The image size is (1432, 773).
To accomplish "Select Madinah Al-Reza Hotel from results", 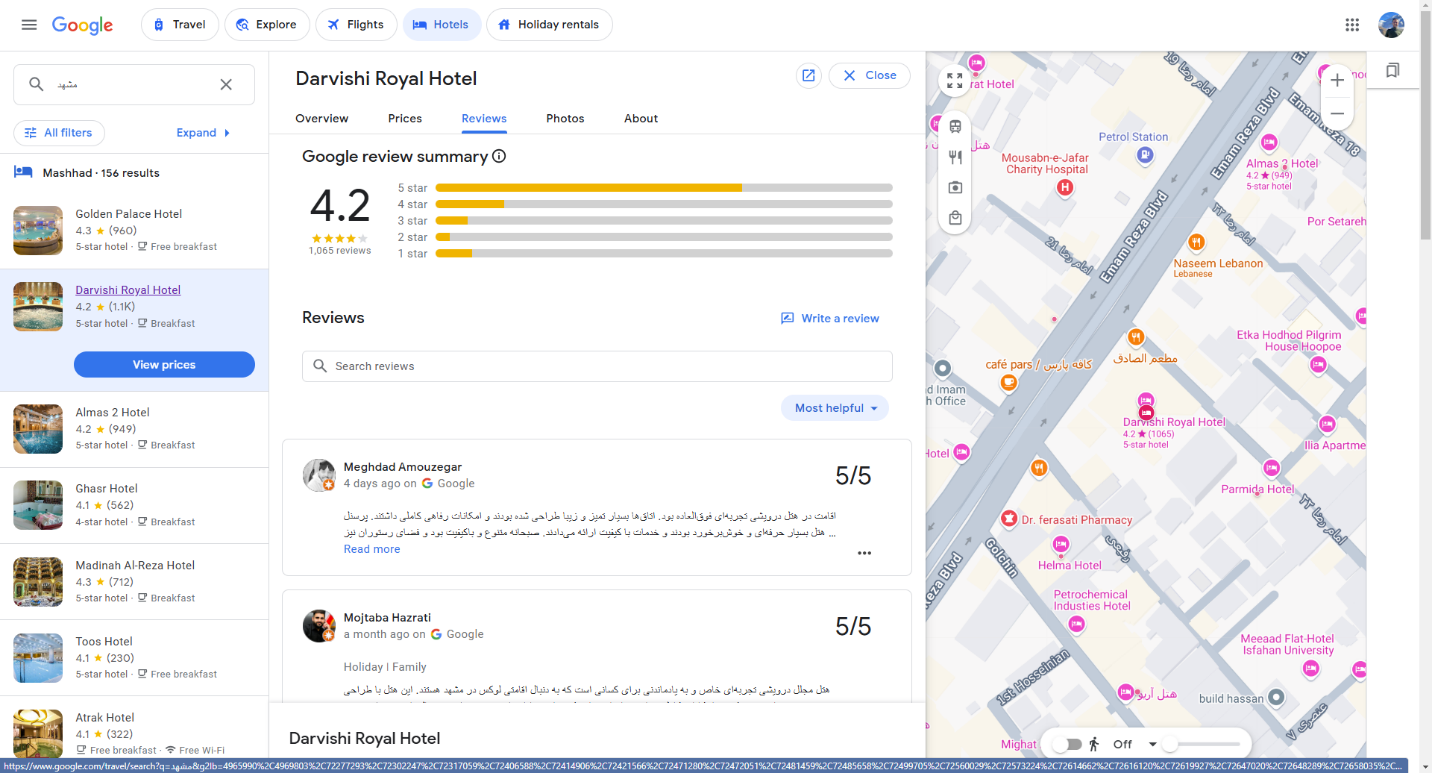I will tap(134, 582).
